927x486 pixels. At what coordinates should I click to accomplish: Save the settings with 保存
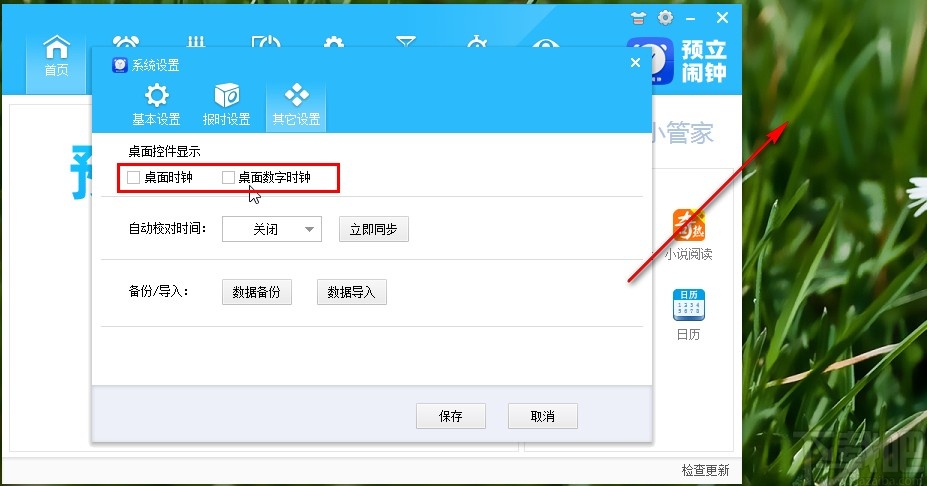[451, 416]
